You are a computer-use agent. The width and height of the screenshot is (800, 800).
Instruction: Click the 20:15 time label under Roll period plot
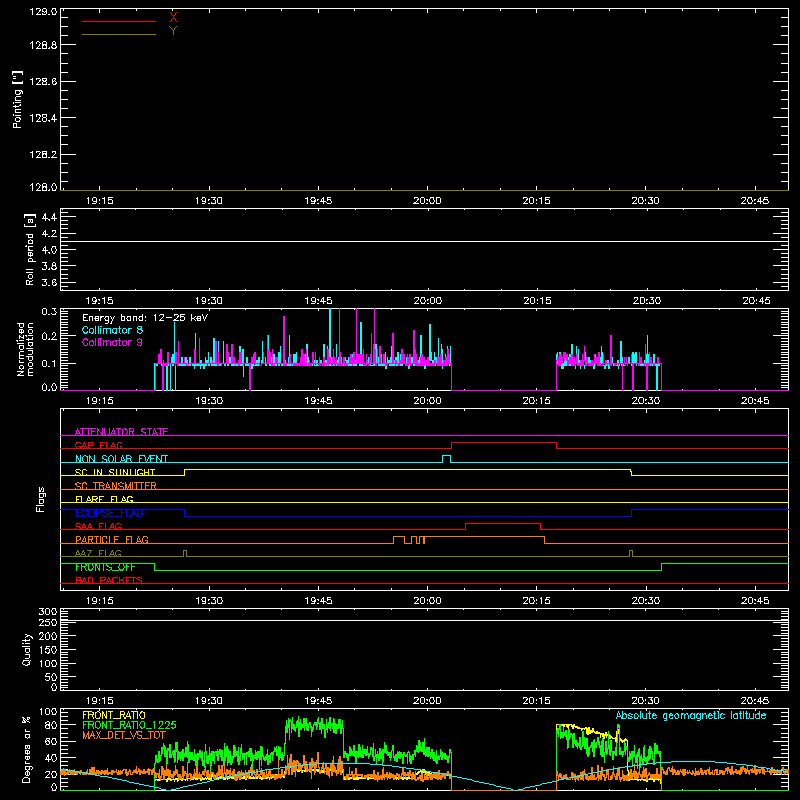537,301
